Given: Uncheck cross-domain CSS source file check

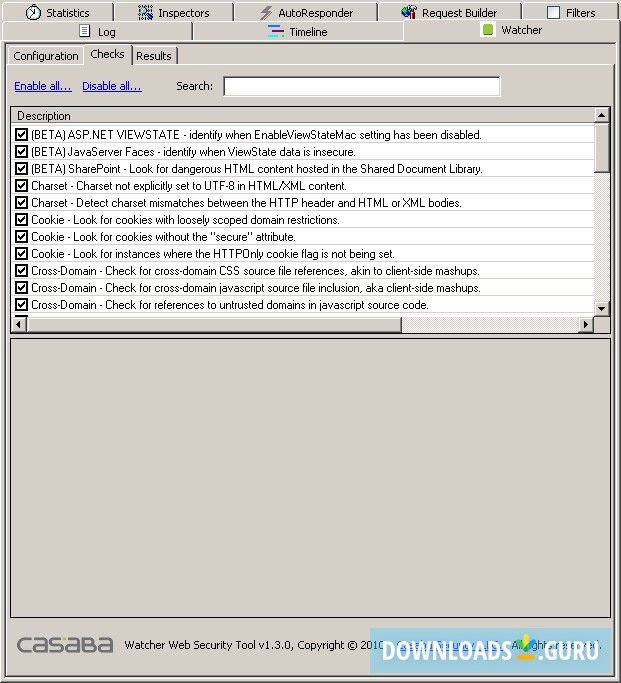Looking at the screenshot, I should (21, 270).
